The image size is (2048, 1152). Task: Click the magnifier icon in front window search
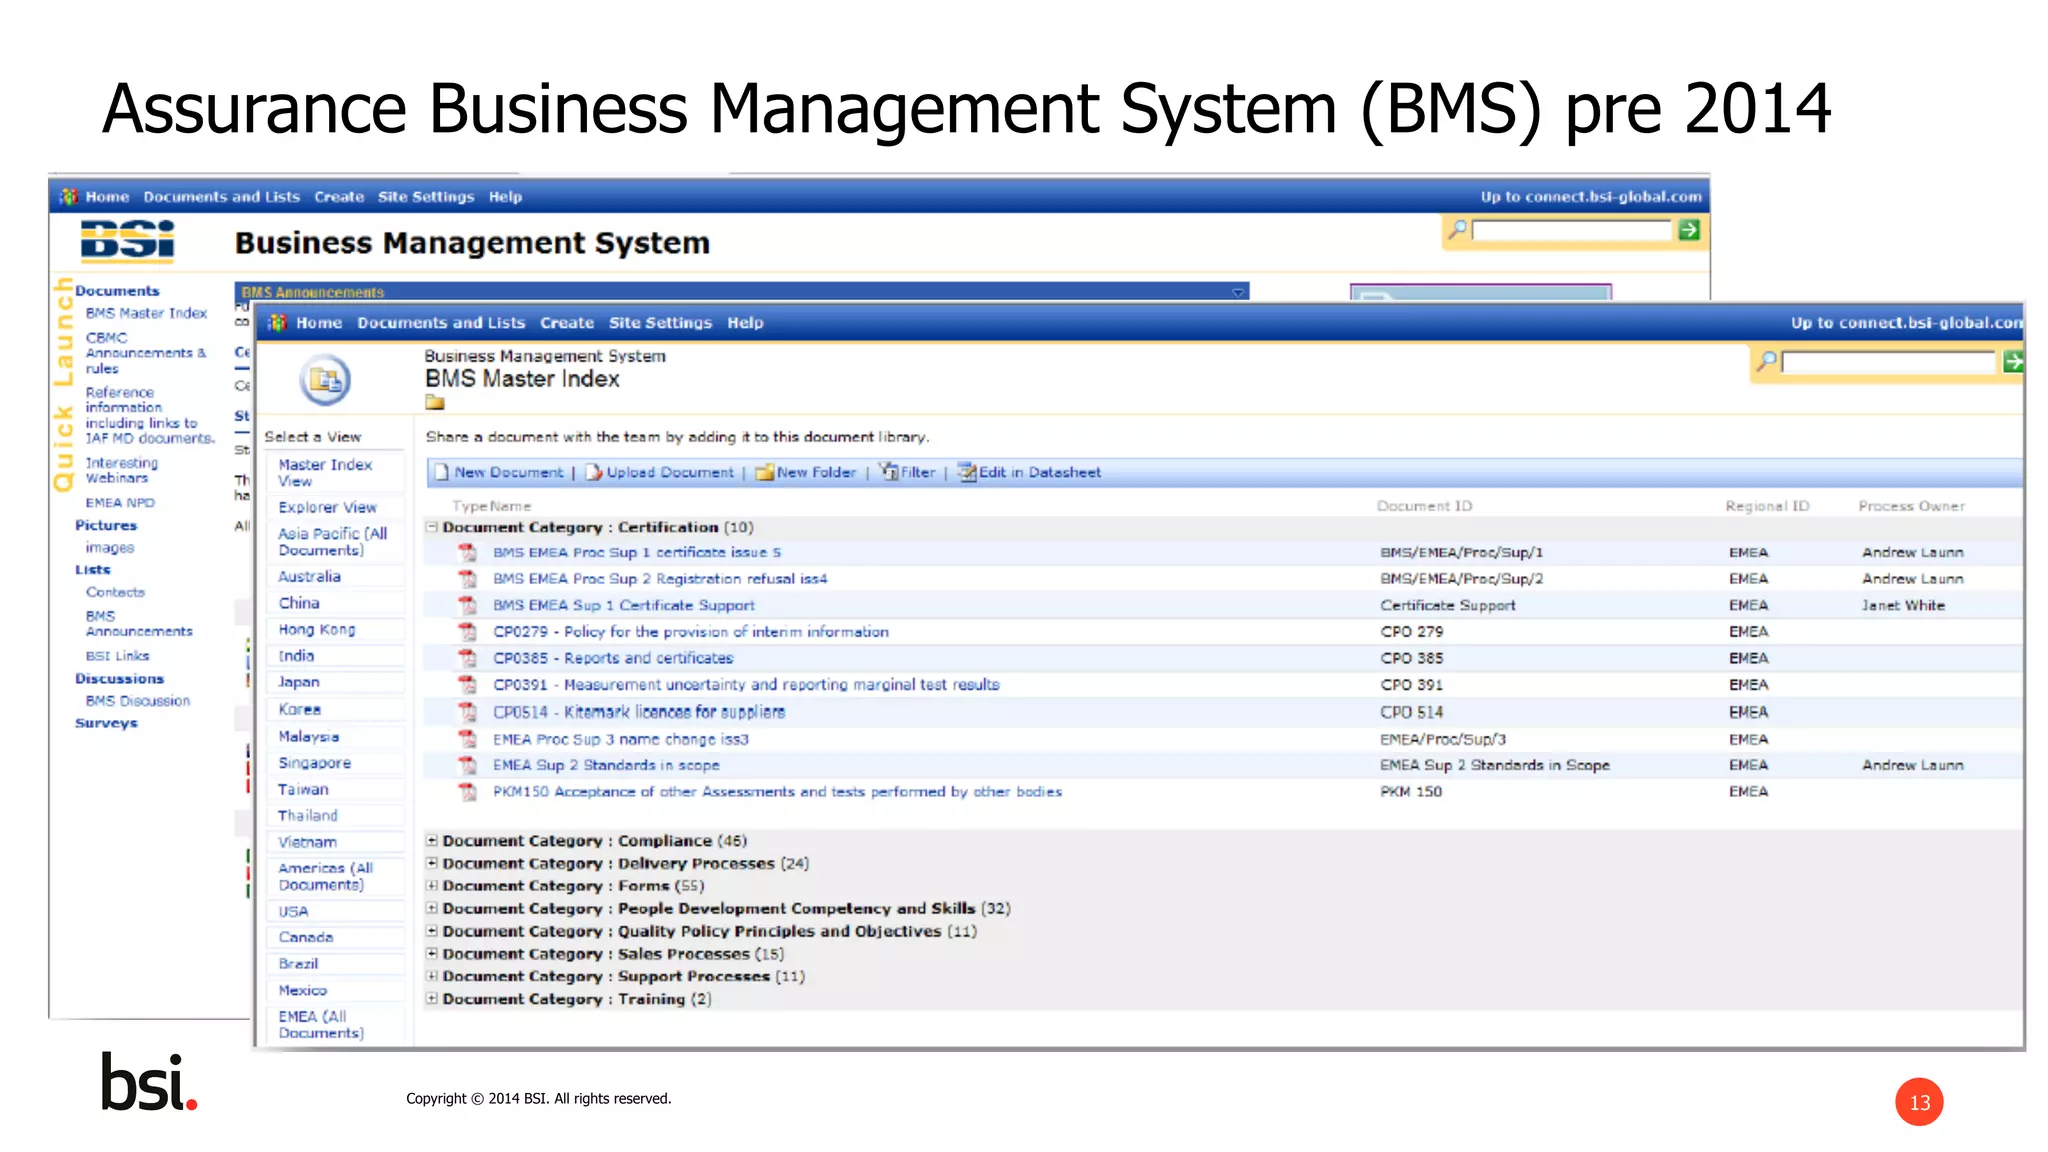click(x=1767, y=361)
